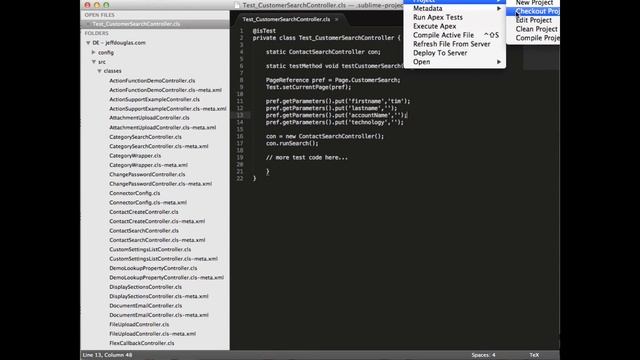Open ContactSearchController.cls

144,231
